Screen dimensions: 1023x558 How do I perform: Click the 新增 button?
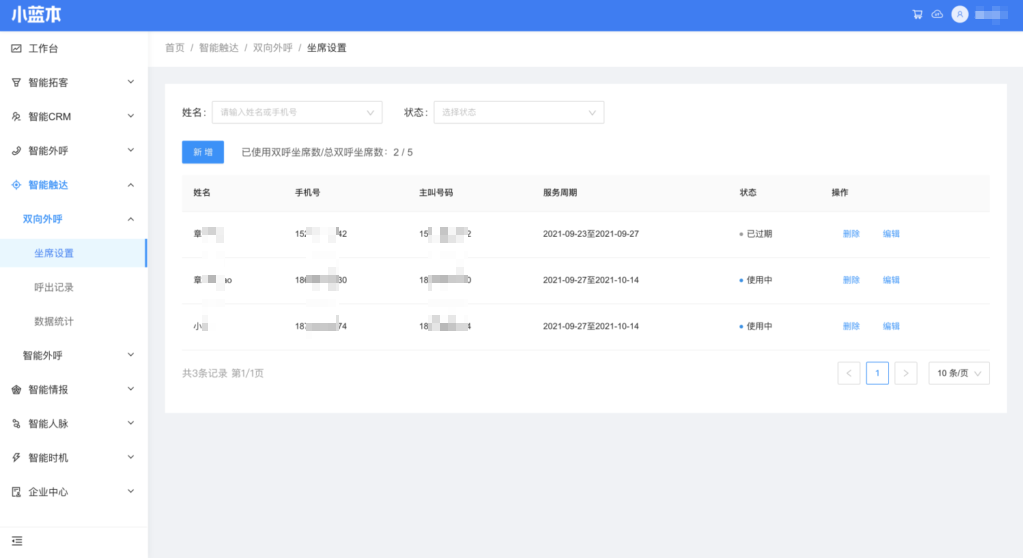[203, 152]
